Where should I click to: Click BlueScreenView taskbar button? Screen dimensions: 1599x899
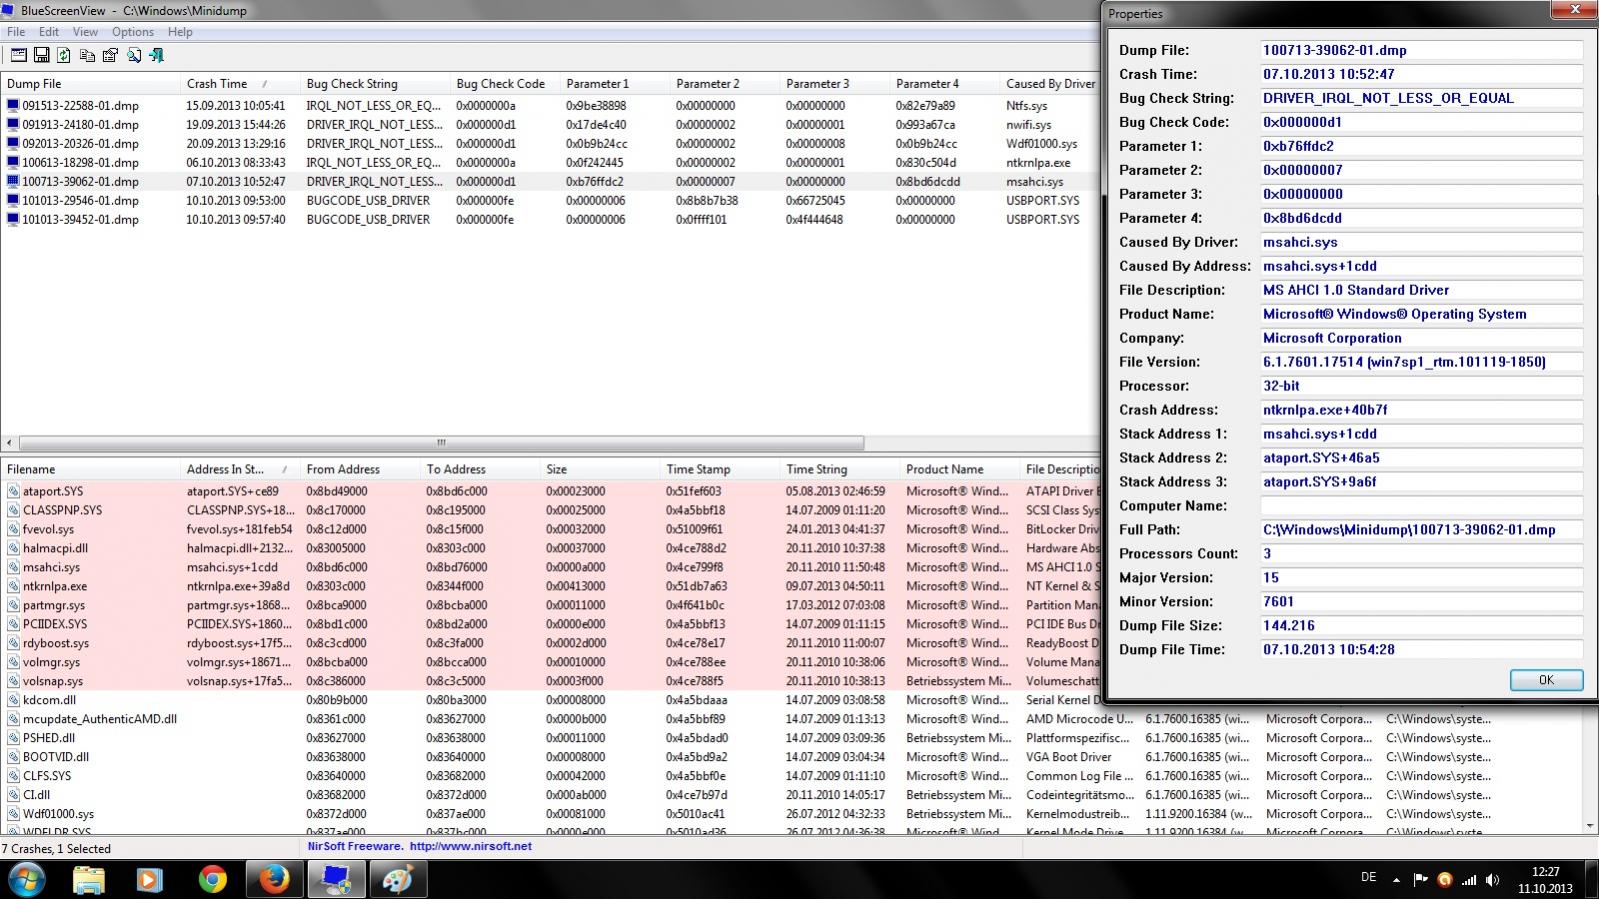(x=336, y=880)
